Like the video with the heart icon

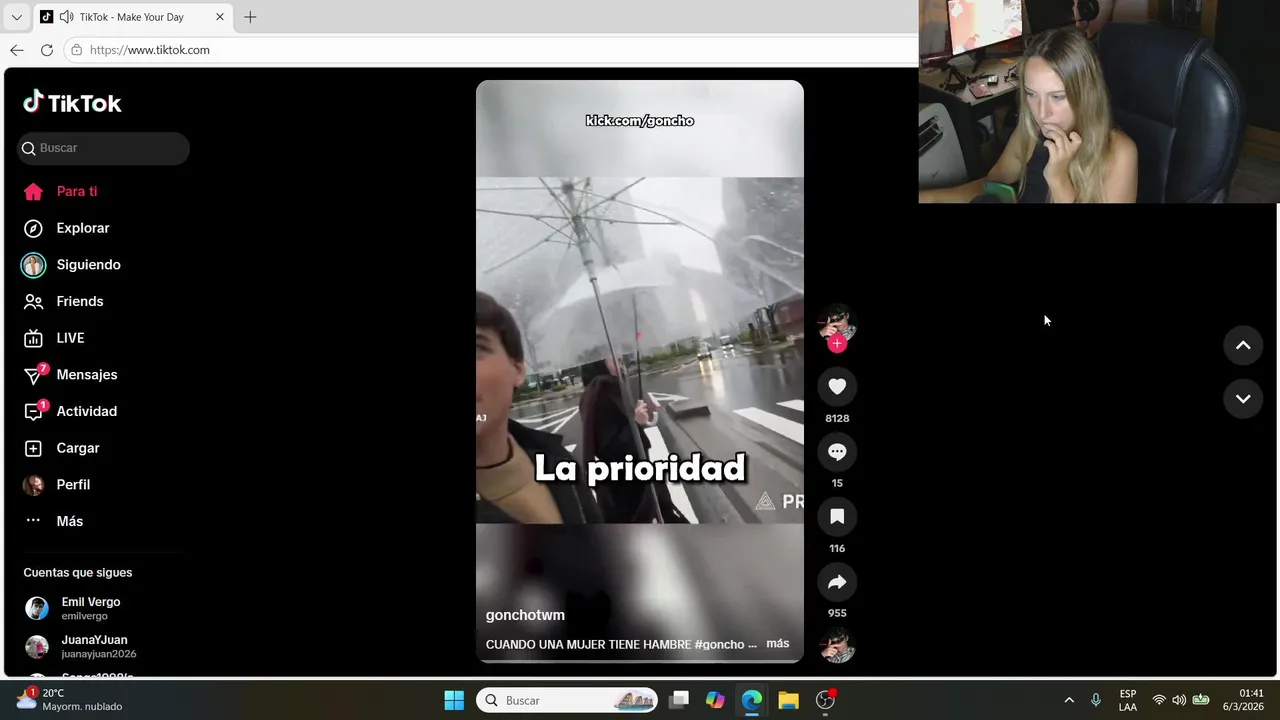[837, 387]
